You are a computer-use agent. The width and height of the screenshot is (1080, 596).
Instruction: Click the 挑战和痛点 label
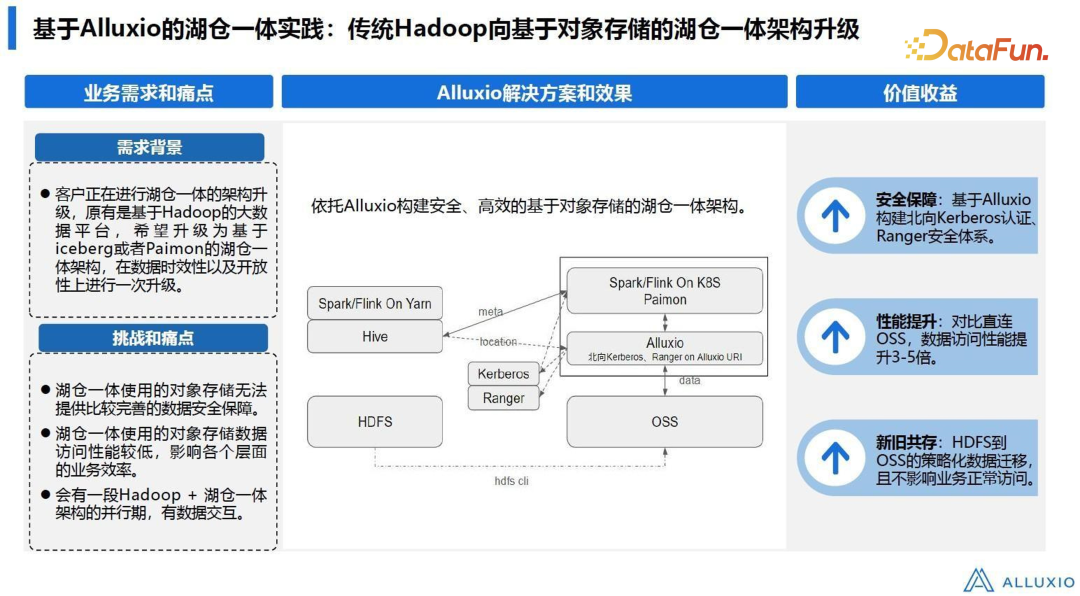coord(153,338)
